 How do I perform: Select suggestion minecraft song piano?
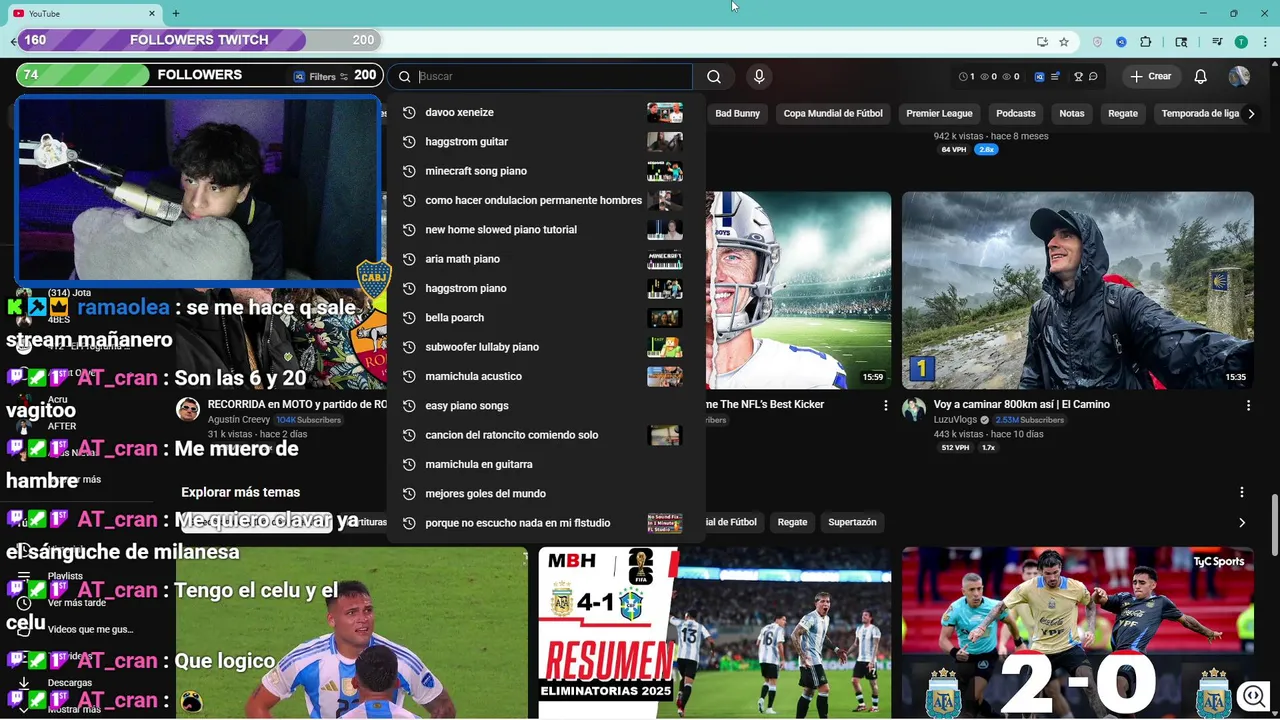[x=546, y=171]
